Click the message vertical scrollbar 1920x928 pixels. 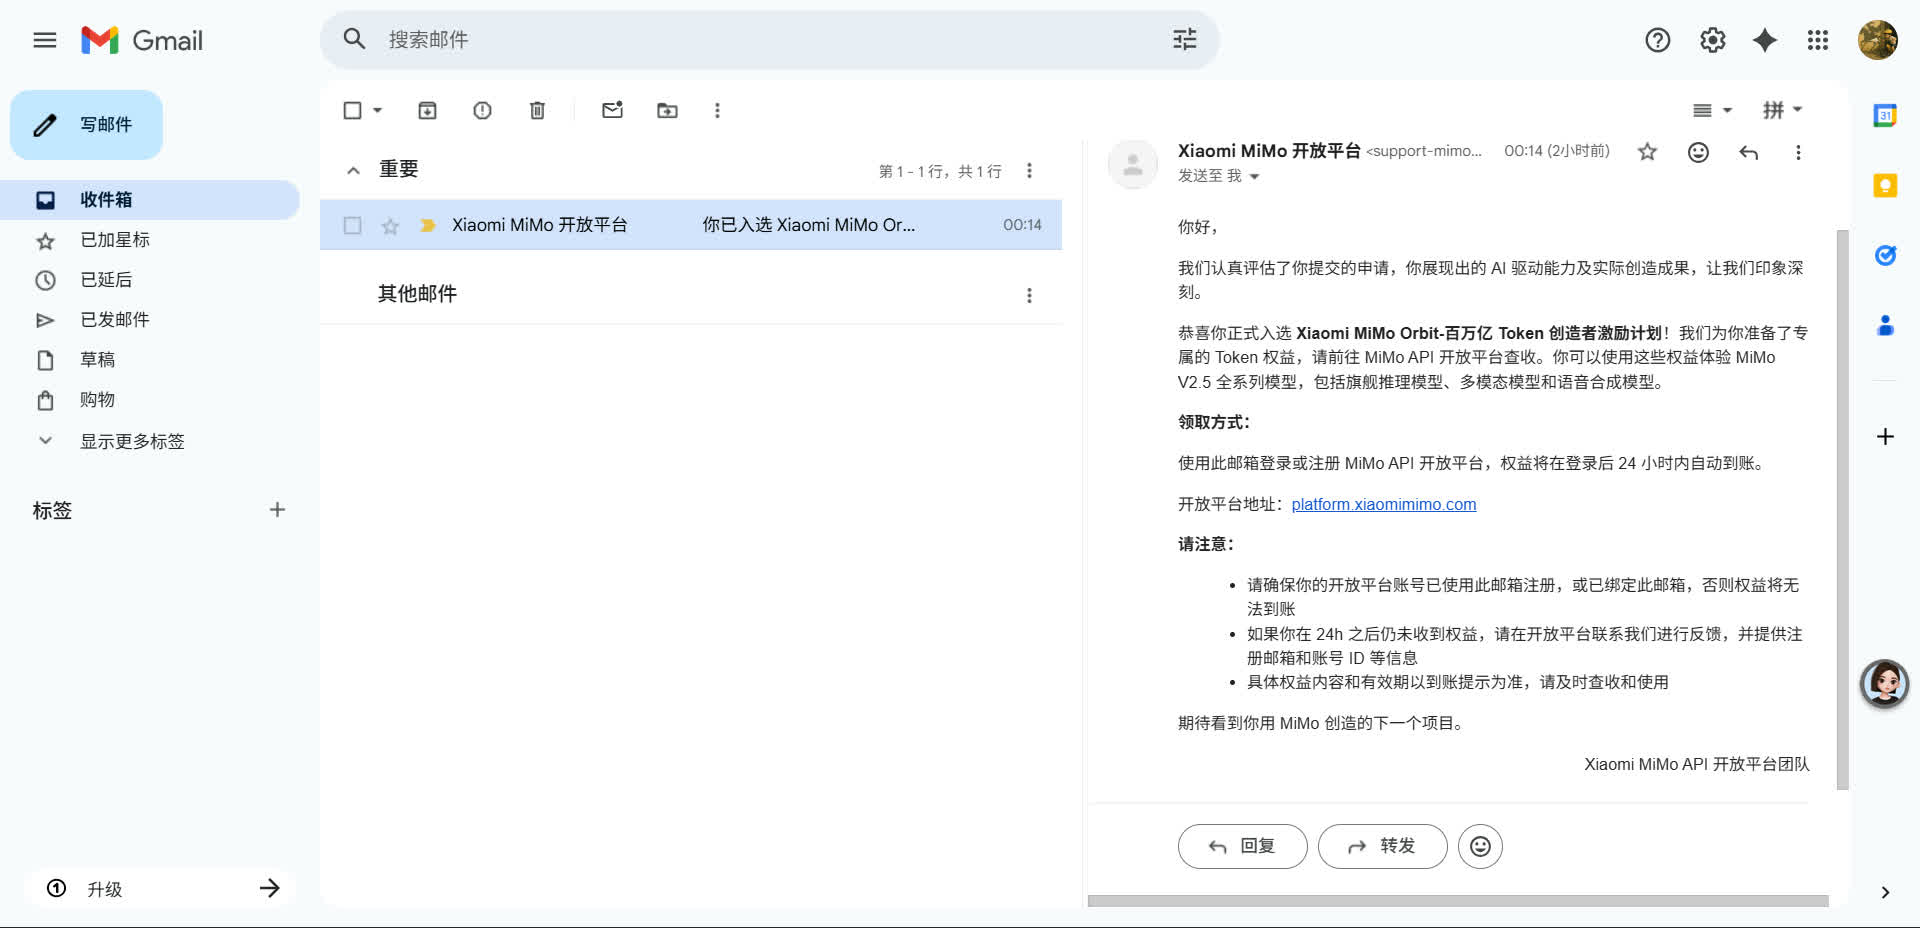click(1842, 510)
